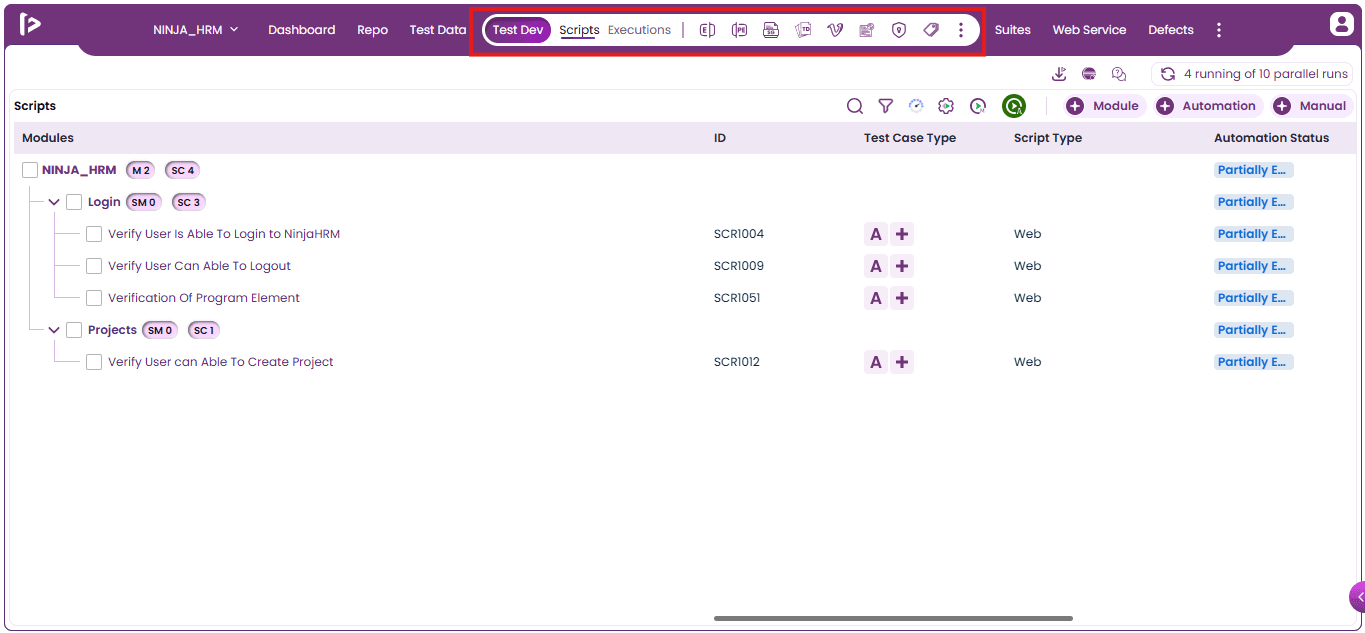Click the horizontal scrollbar at bottom
The image size is (1365, 633).
[x=893, y=618]
